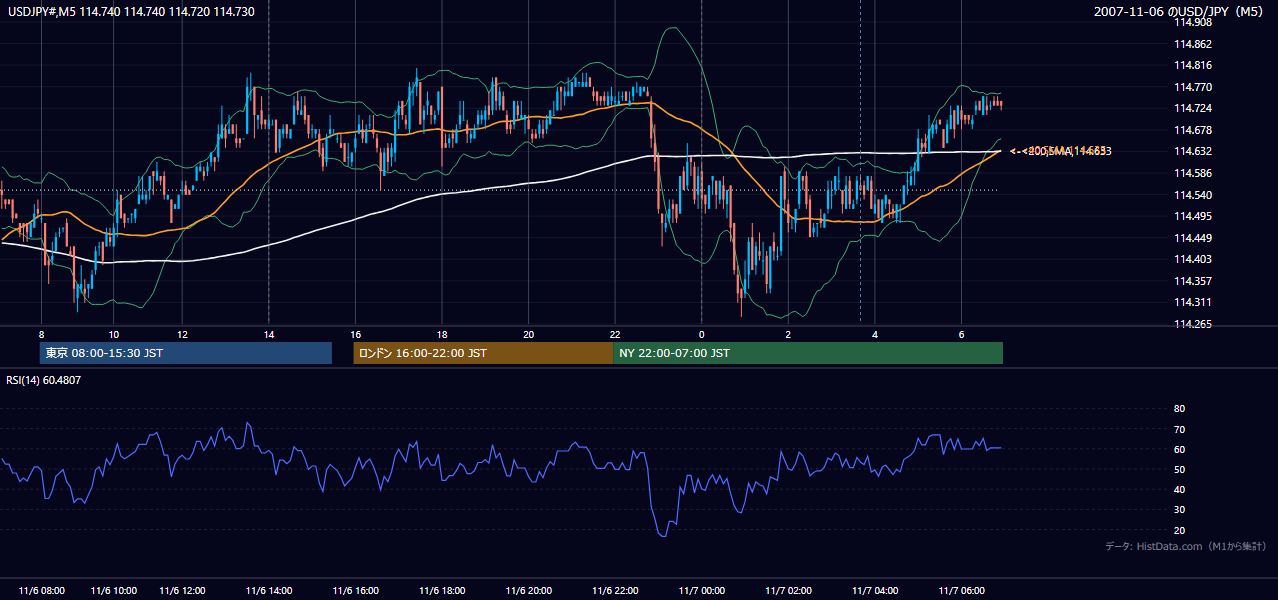Click price axis label 114.678
The width and height of the screenshot is (1278, 600).
point(1193,130)
